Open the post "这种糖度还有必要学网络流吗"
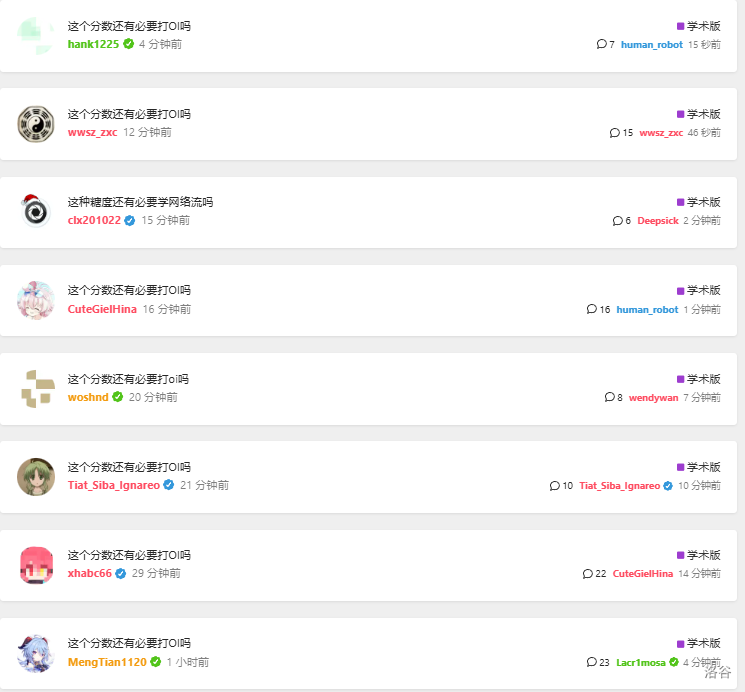This screenshot has width=745, height=692. 140,202
